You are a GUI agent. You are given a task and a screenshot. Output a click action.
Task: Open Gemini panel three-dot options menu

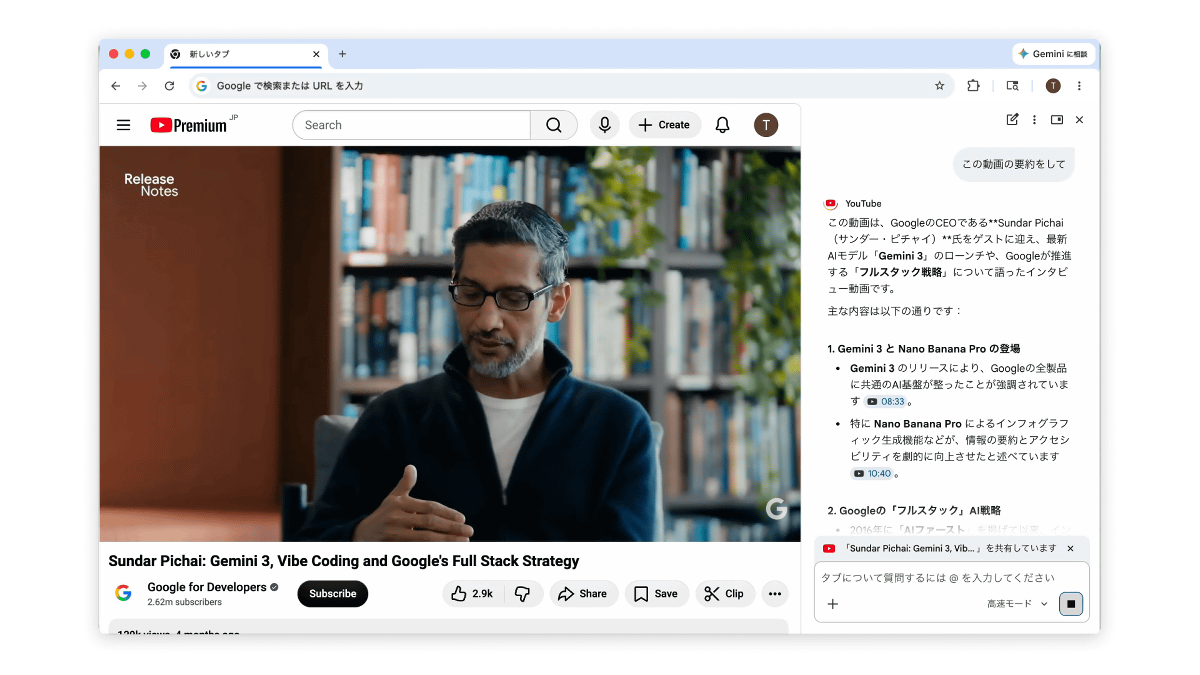tap(1034, 120)
